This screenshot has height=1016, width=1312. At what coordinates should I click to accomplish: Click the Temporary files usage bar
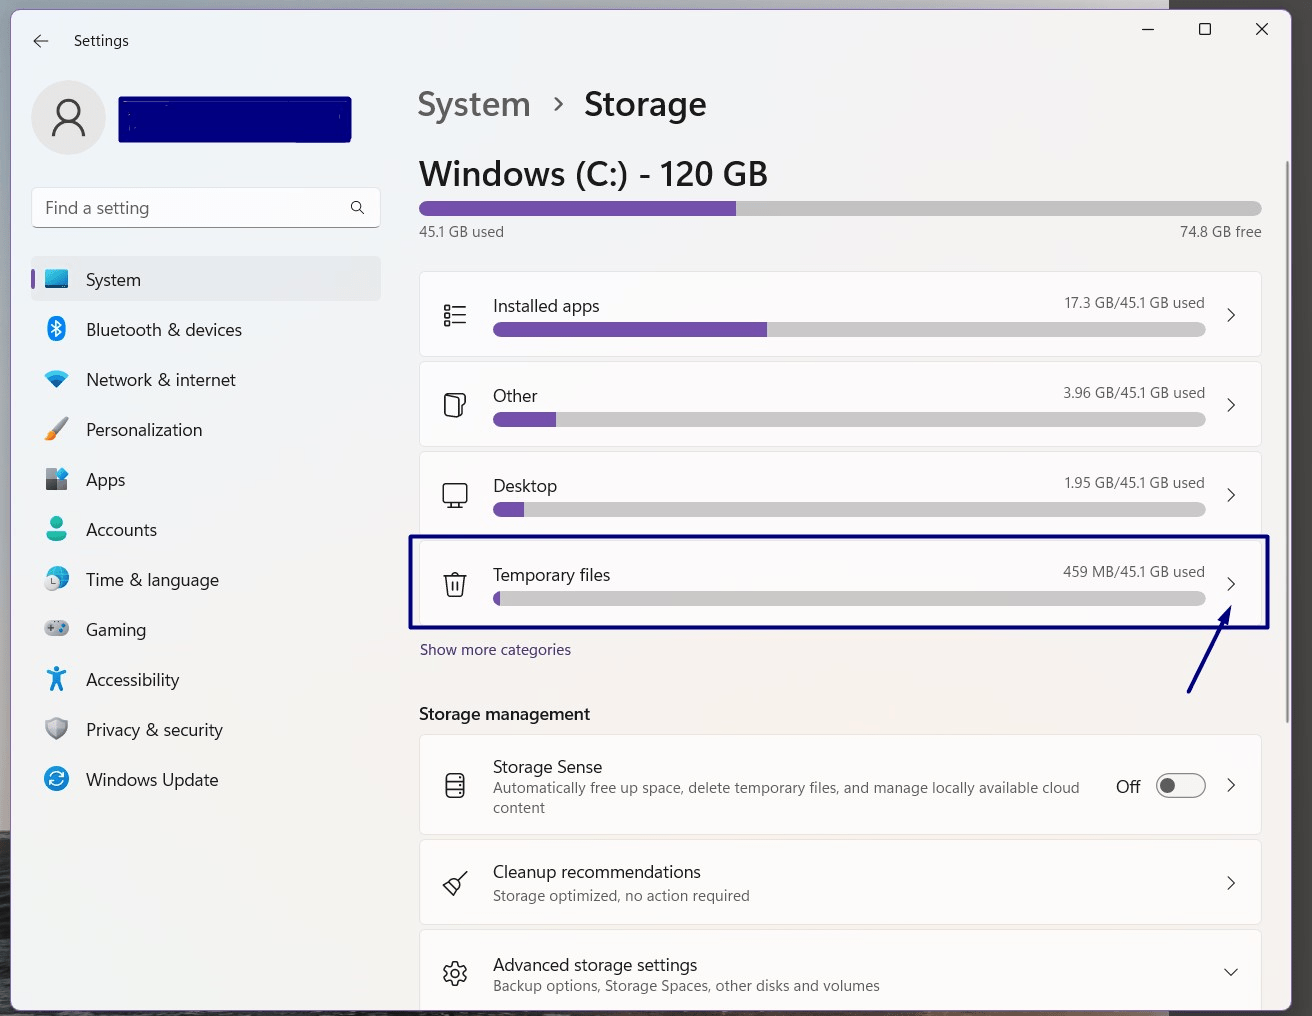pos(849,599)
